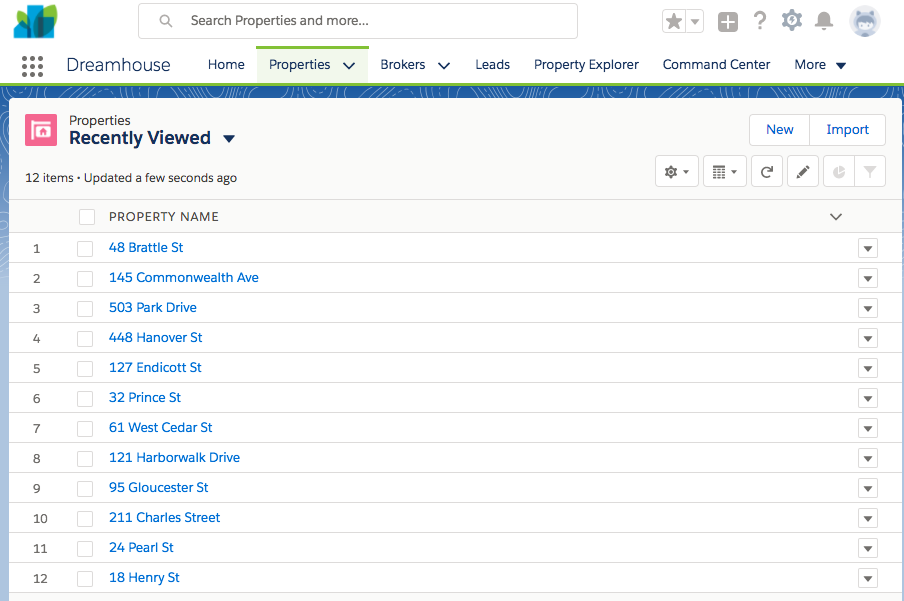Viewport: 904px width, 601px height.
Task: Open the App Launcher grid icon
Action: 32,66
